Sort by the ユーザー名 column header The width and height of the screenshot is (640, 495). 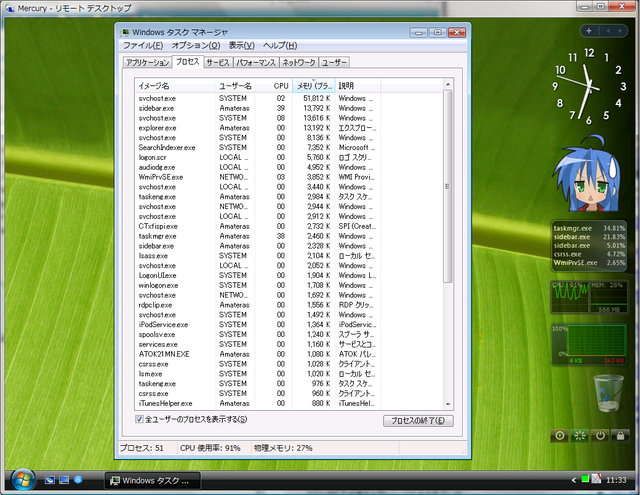pyautogui.click(x=235, y=86)
